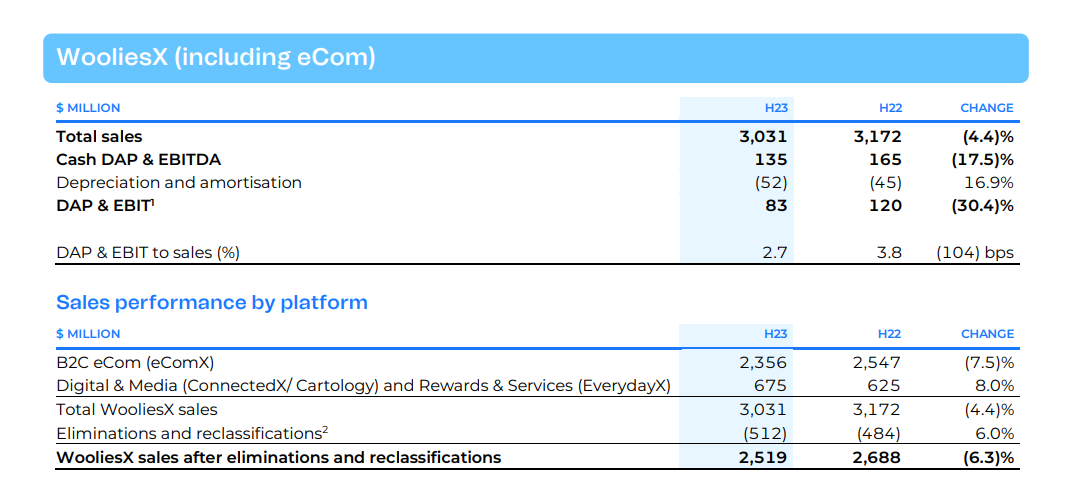Click the (30.4)% DAP & EBIT change value
The height and width of the screenshot is (490, 1077).
click(980, 205)
